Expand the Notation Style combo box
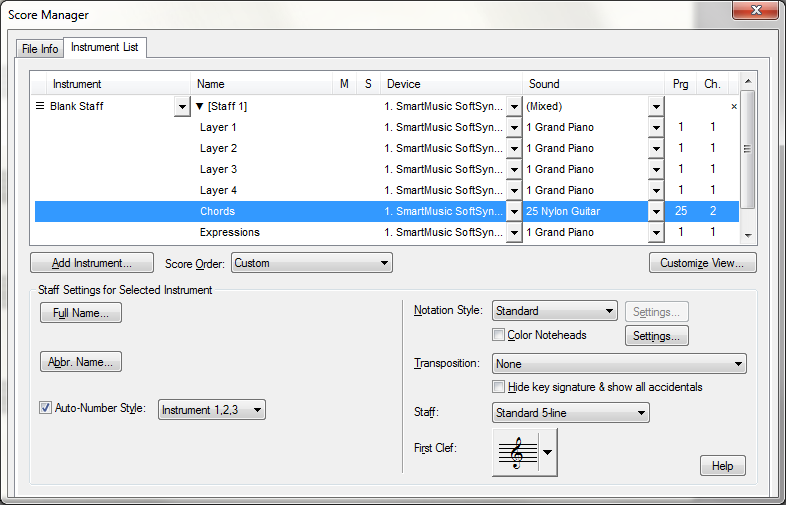786x505 pixels. point(554,311)
